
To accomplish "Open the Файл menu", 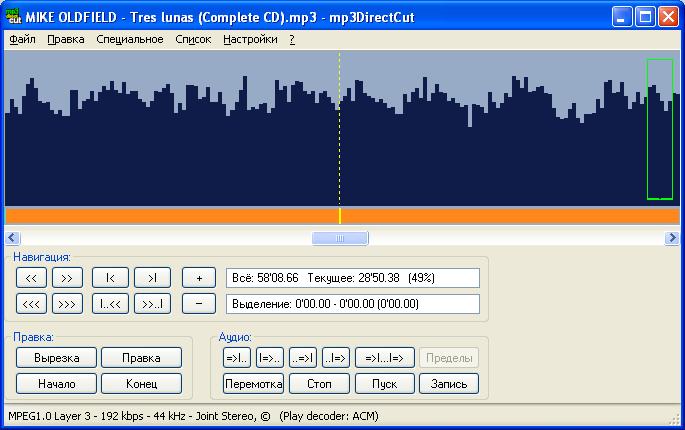I will tap(22, 40).
